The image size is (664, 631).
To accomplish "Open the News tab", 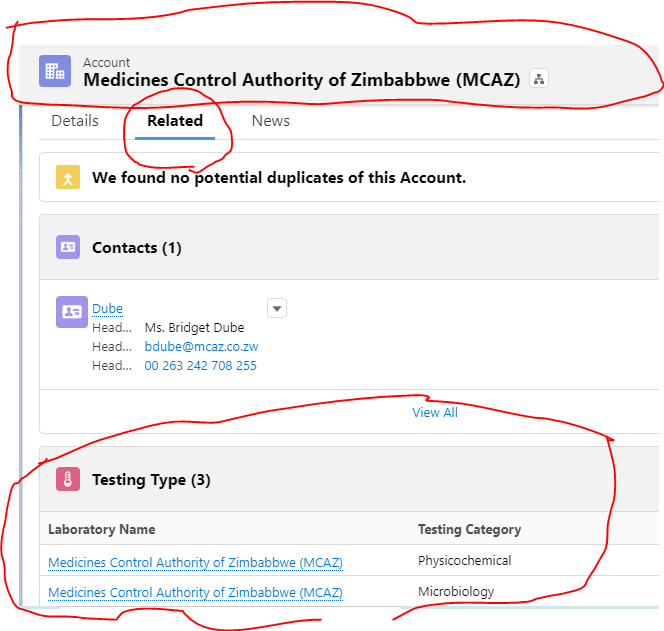I will click(271, 121).
